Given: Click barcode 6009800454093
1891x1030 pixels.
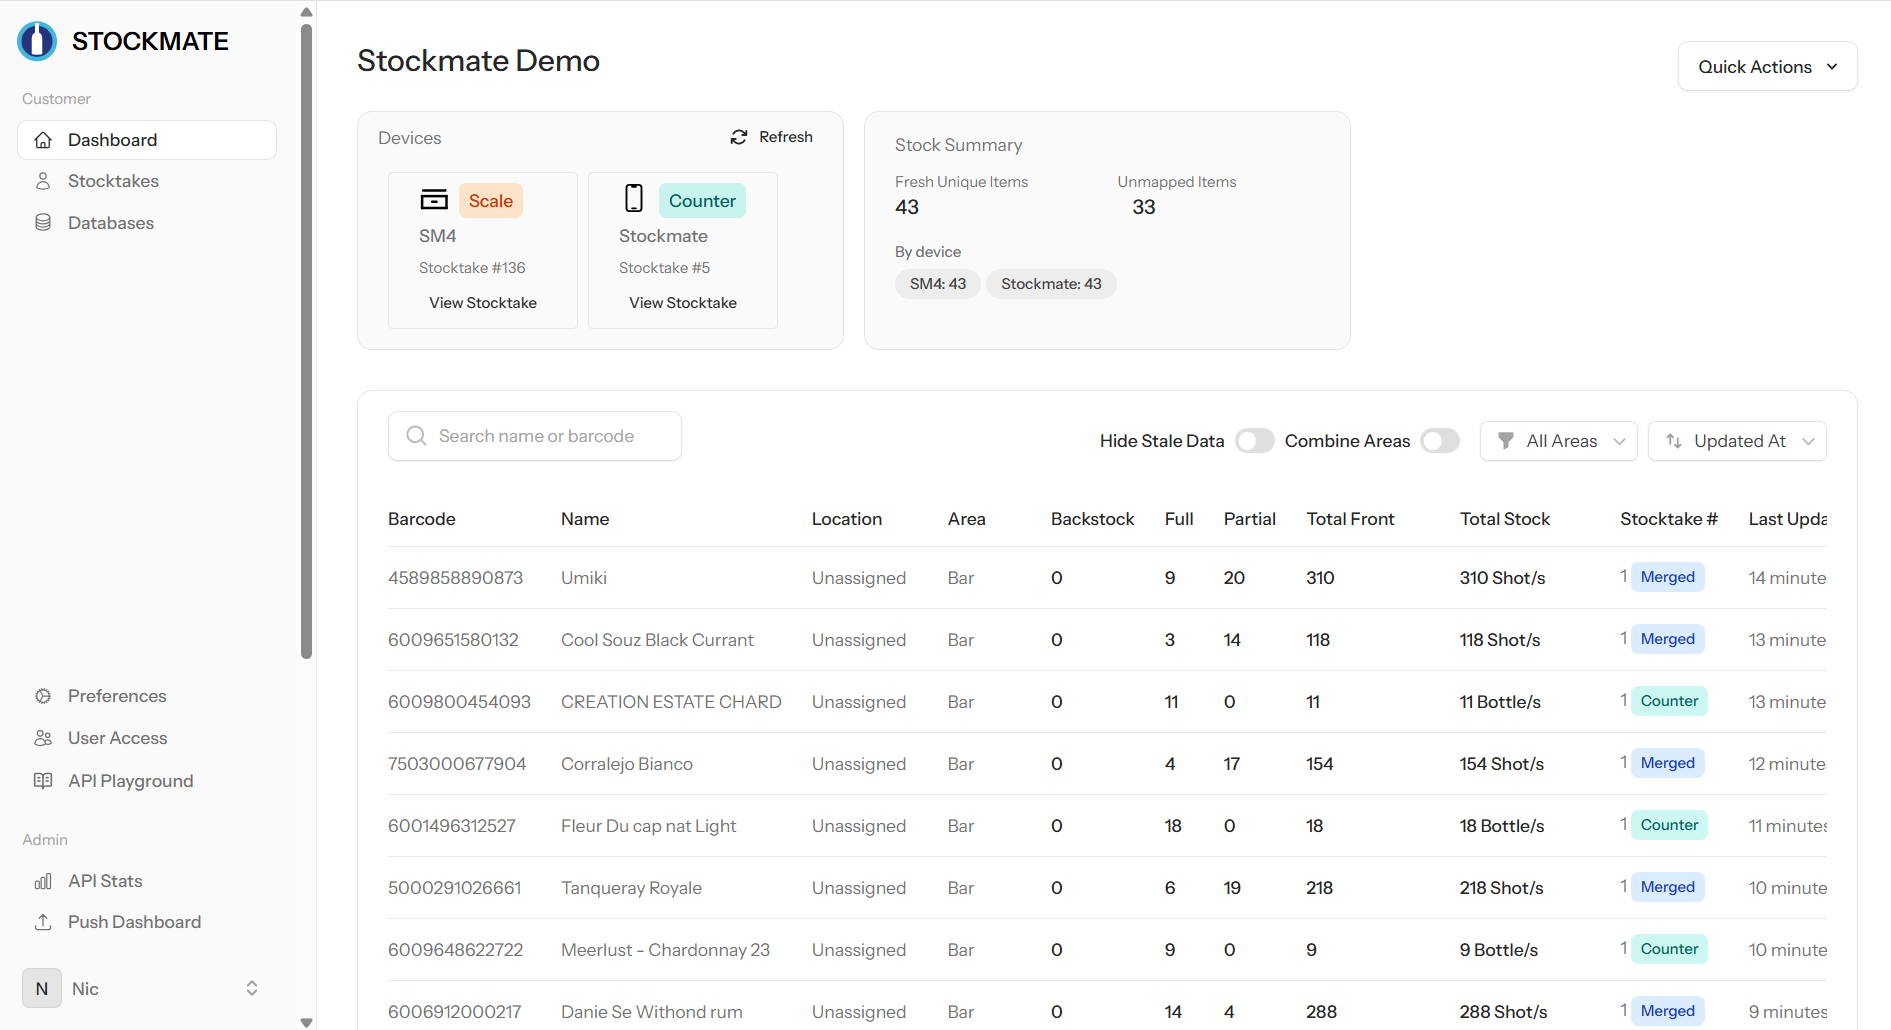Looking at the screenshot, I should pos(459,702).
